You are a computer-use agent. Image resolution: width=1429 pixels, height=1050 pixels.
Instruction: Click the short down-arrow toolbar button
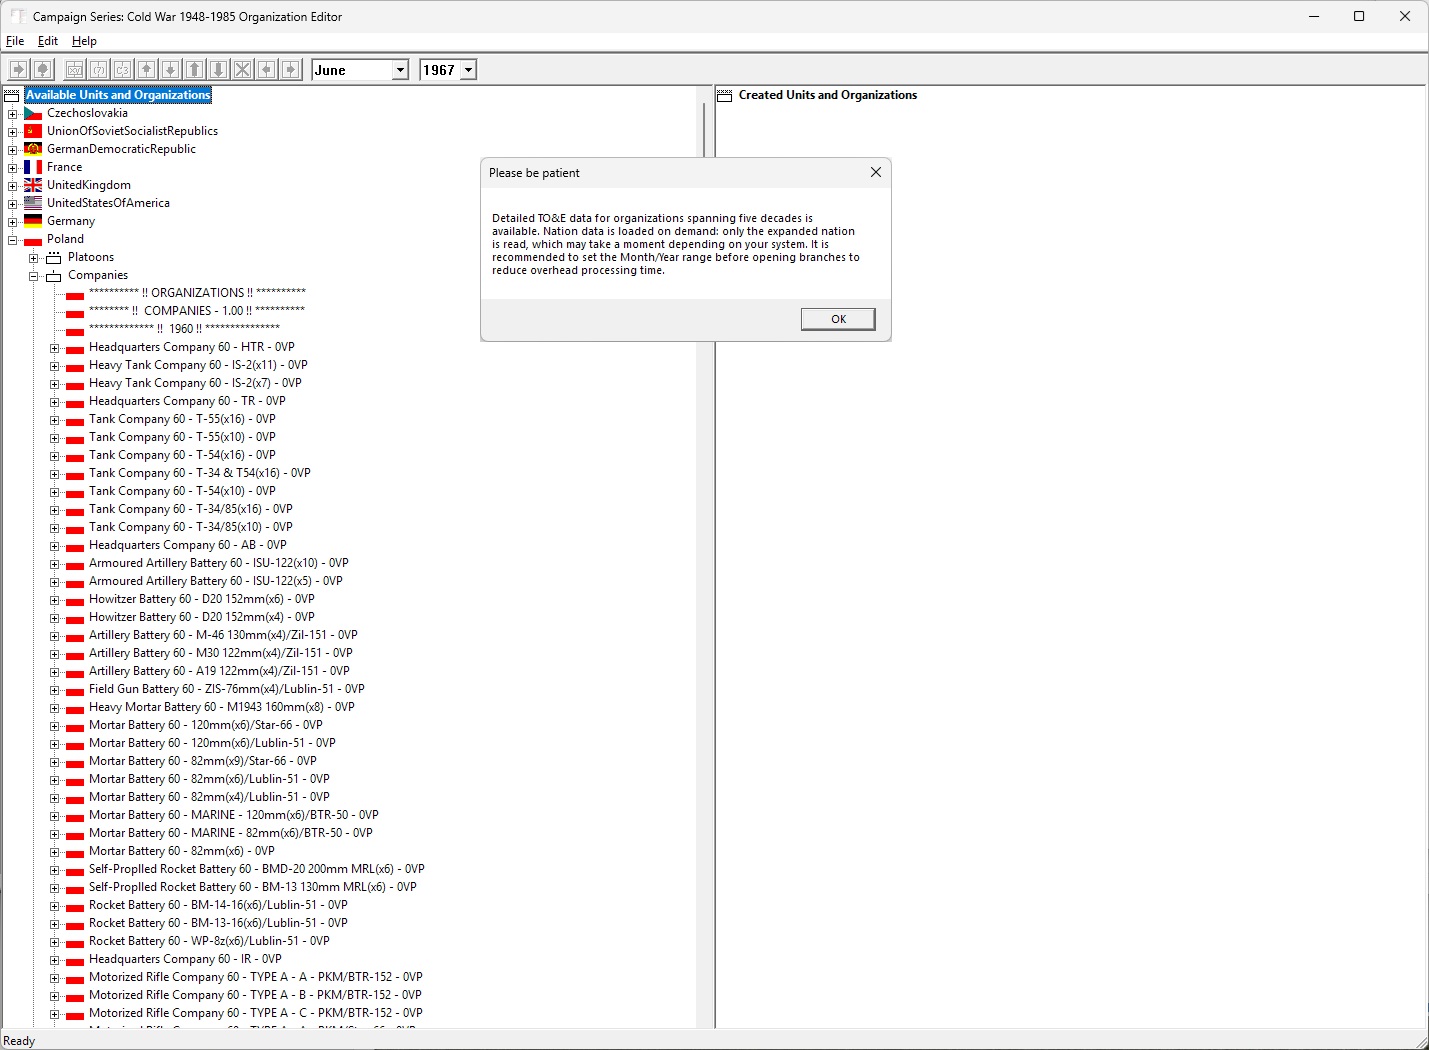171,69
